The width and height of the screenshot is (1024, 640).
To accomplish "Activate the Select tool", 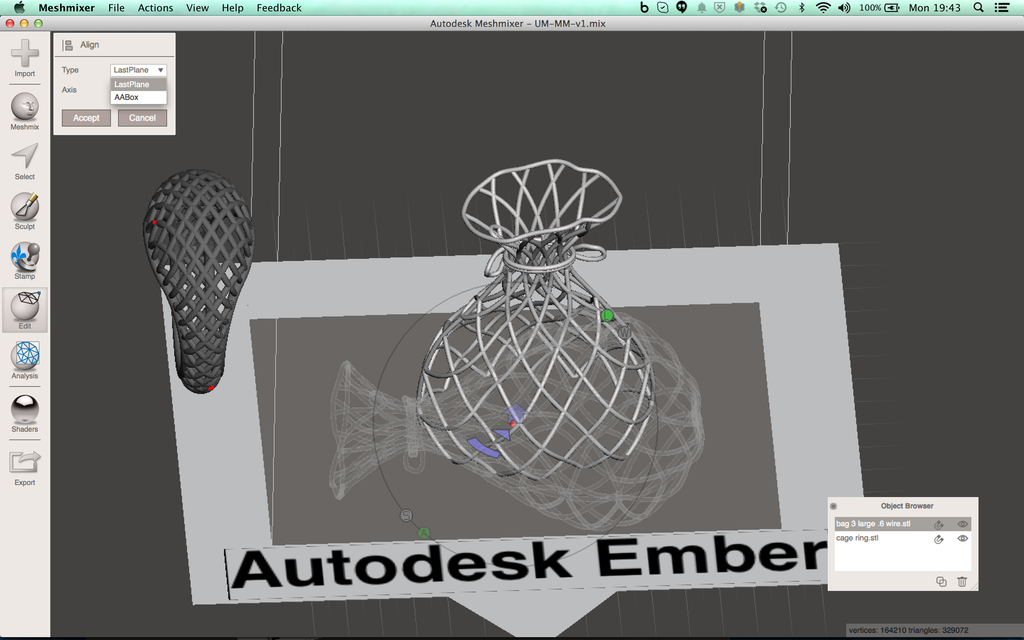I will [x=25, y=161].
